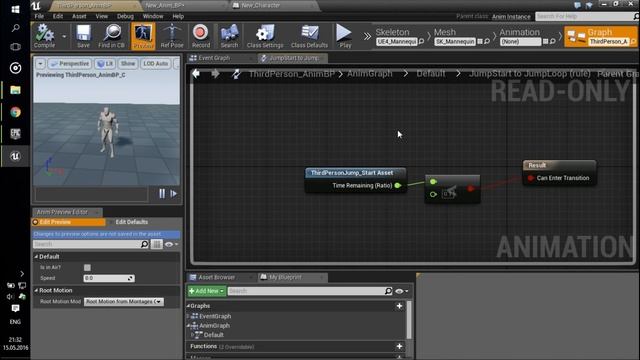Click Default breadcrumb
The height and width of the screenshot is (360, 640).
(431, 73)
